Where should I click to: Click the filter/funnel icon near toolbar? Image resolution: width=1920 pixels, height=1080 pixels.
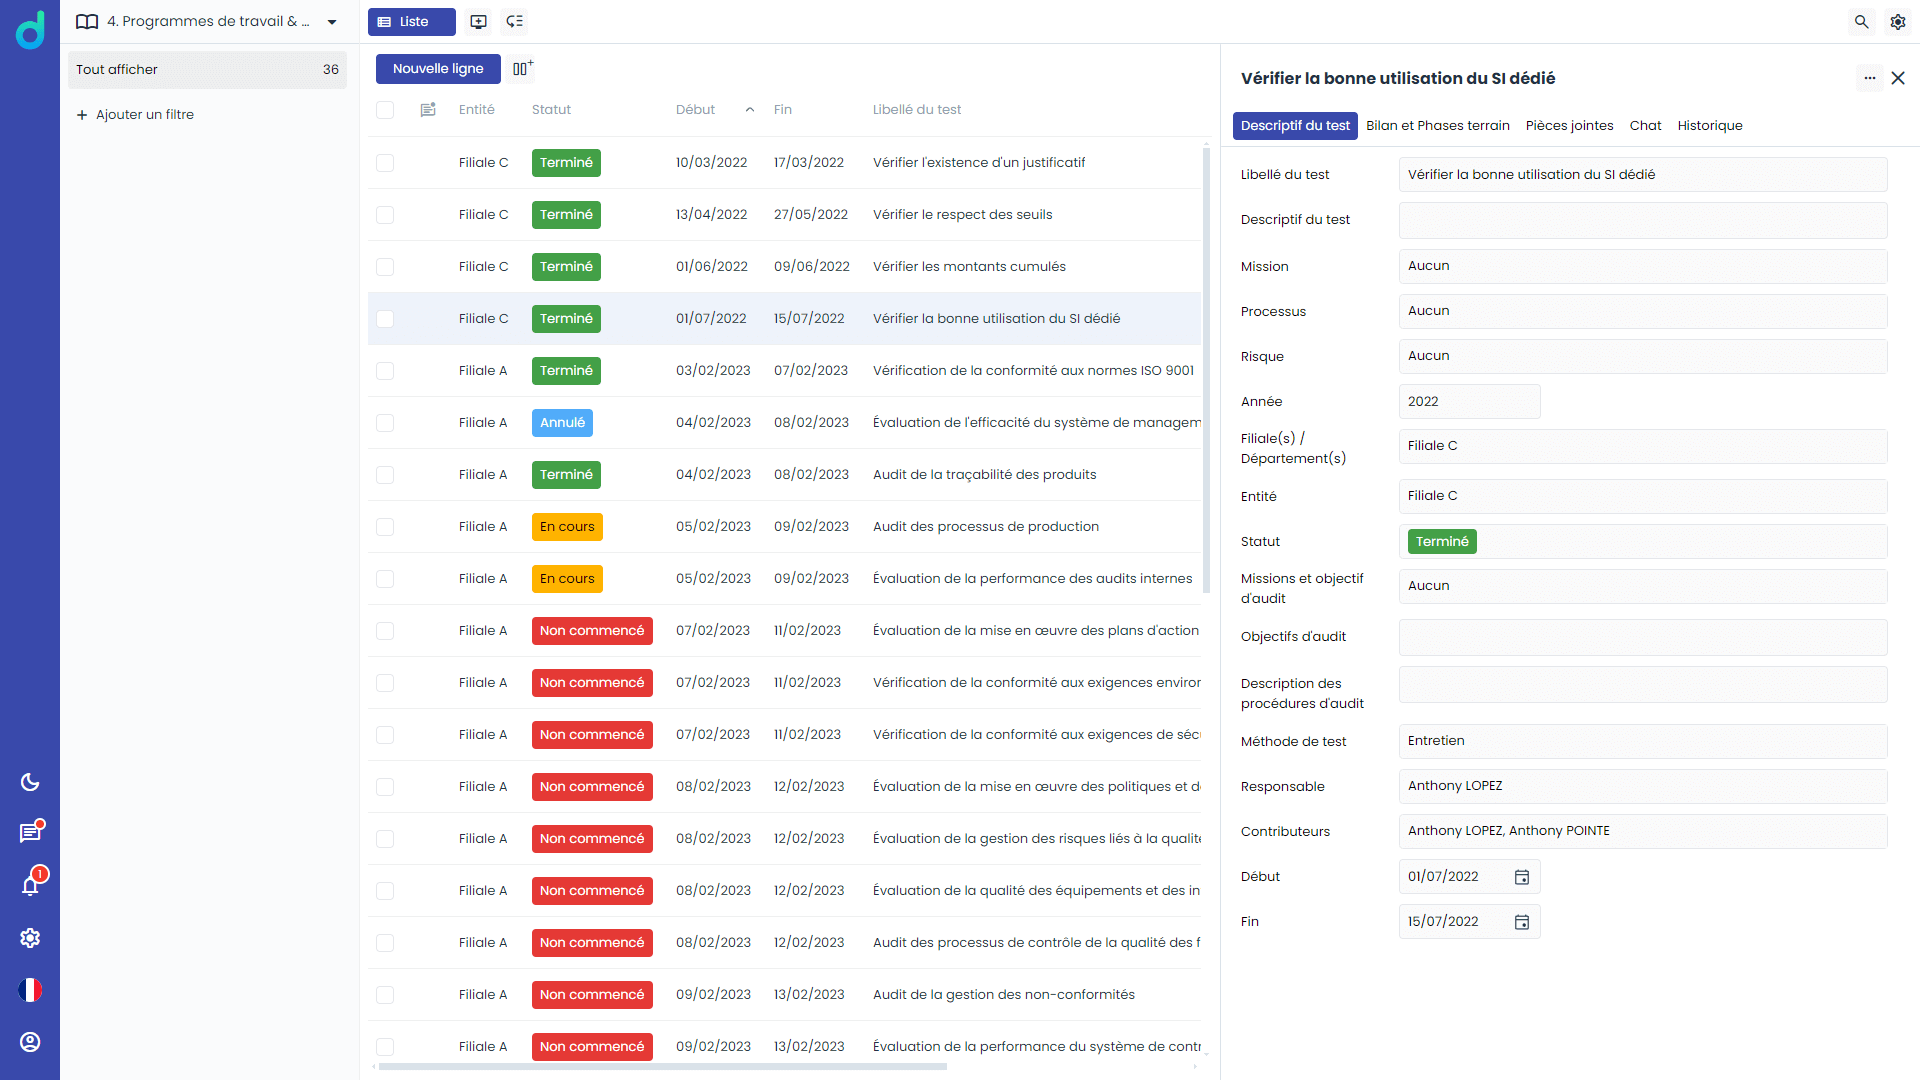point(516,21)
